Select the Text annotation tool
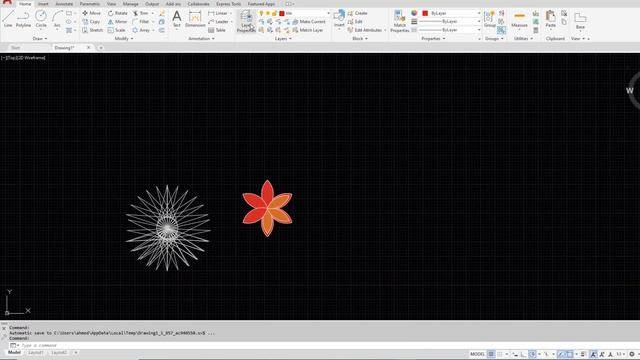Image resolution: width=640 pixels, height=360 pixels. point(176,19)
